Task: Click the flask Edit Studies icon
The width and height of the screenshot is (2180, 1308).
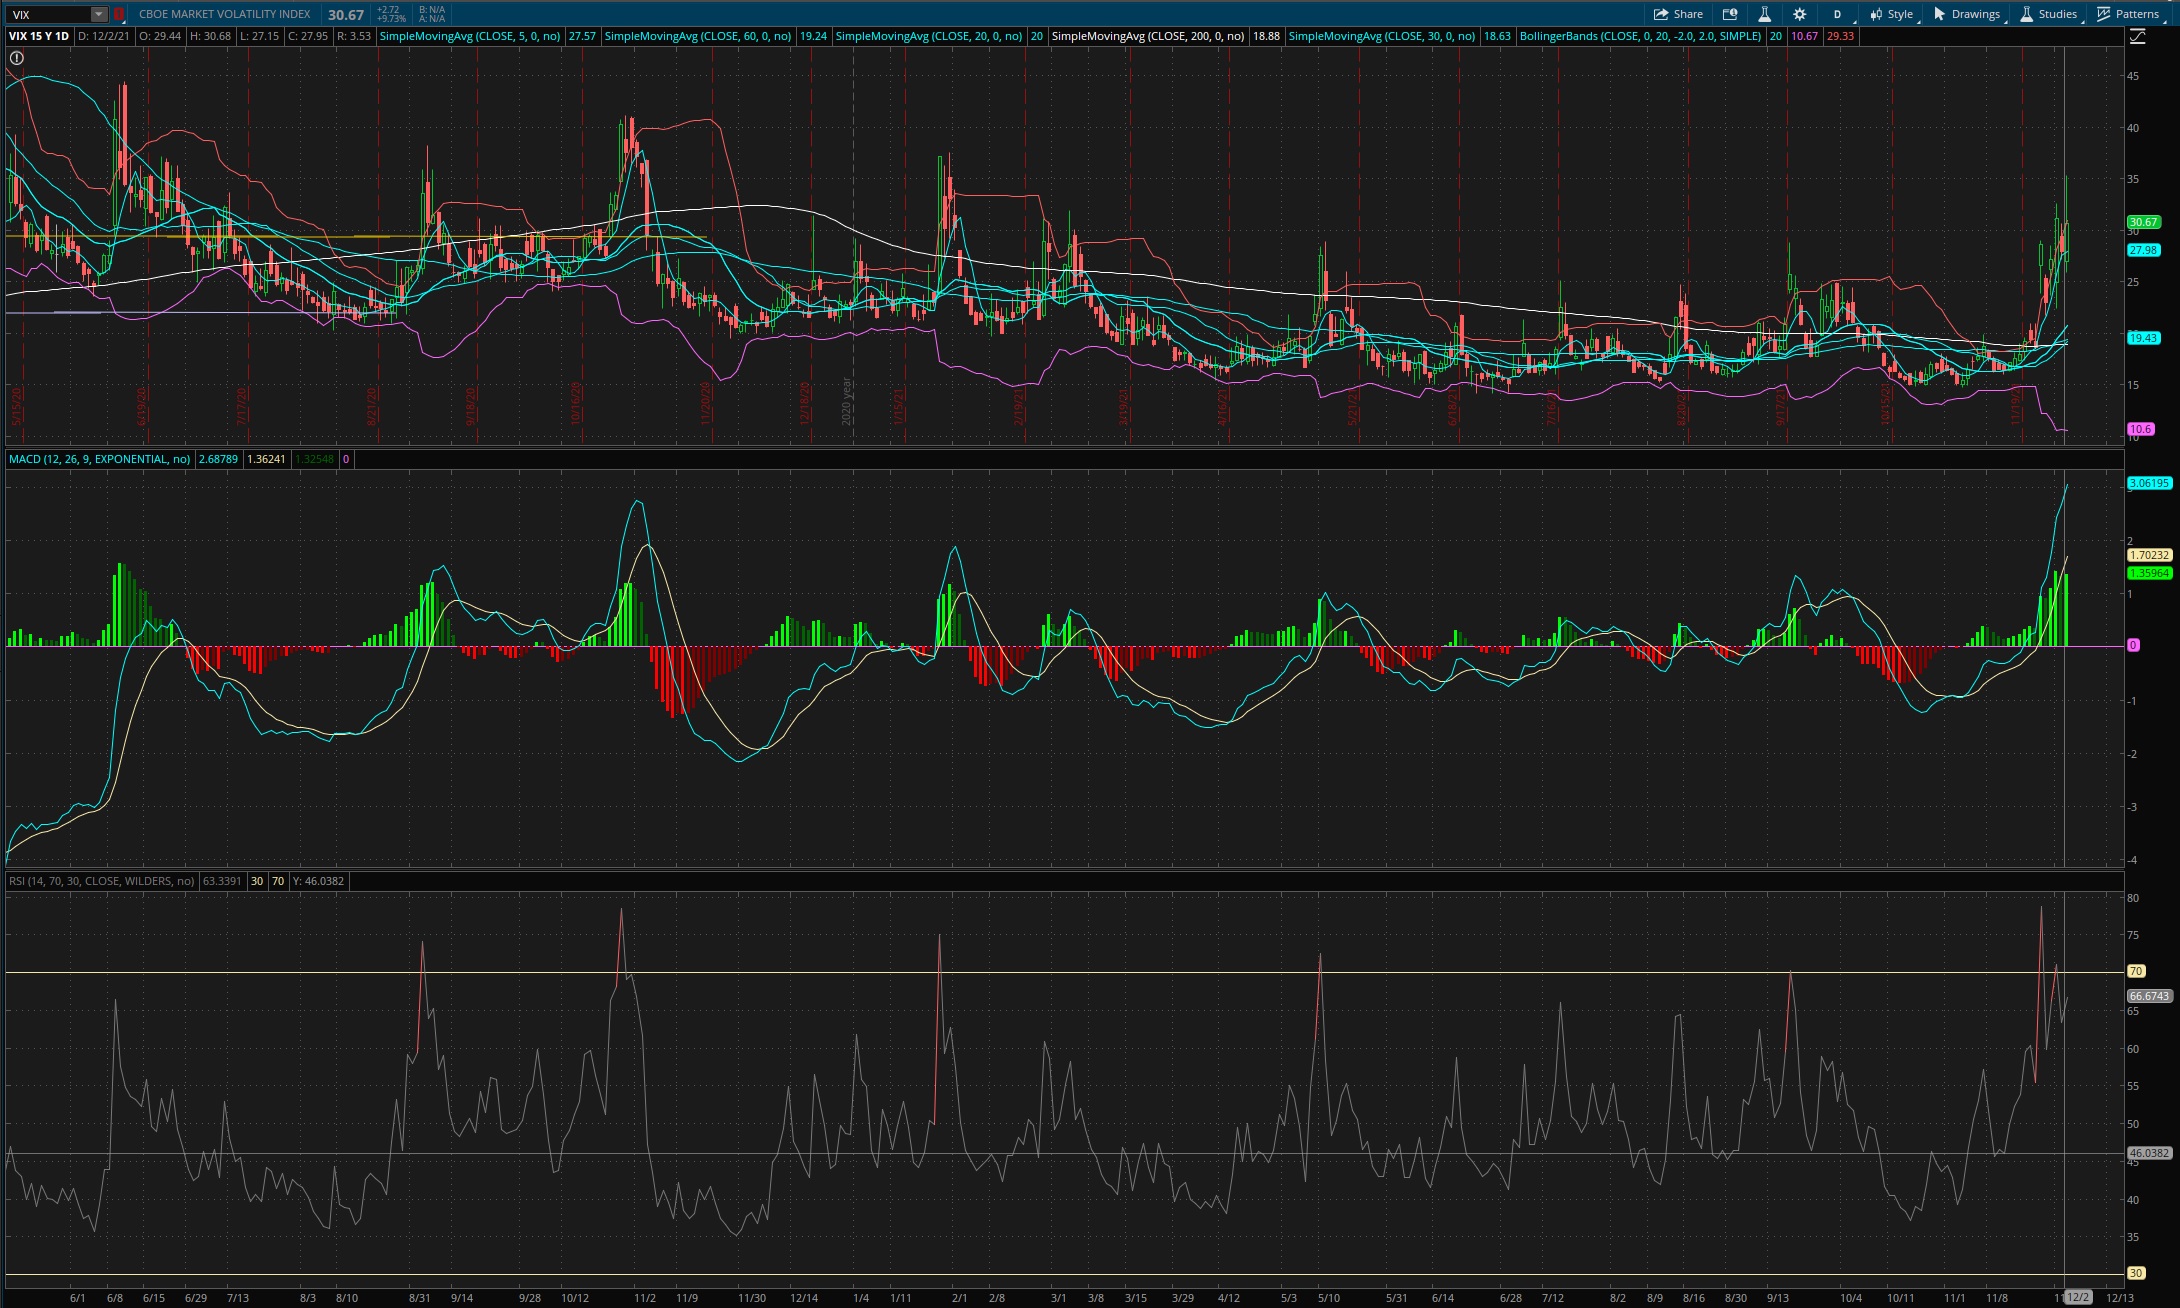Action: (x=1765, y=14)
